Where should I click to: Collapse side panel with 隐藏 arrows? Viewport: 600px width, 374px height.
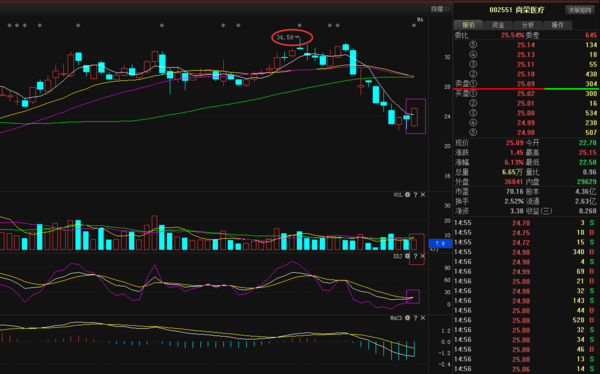click(440, 9)
